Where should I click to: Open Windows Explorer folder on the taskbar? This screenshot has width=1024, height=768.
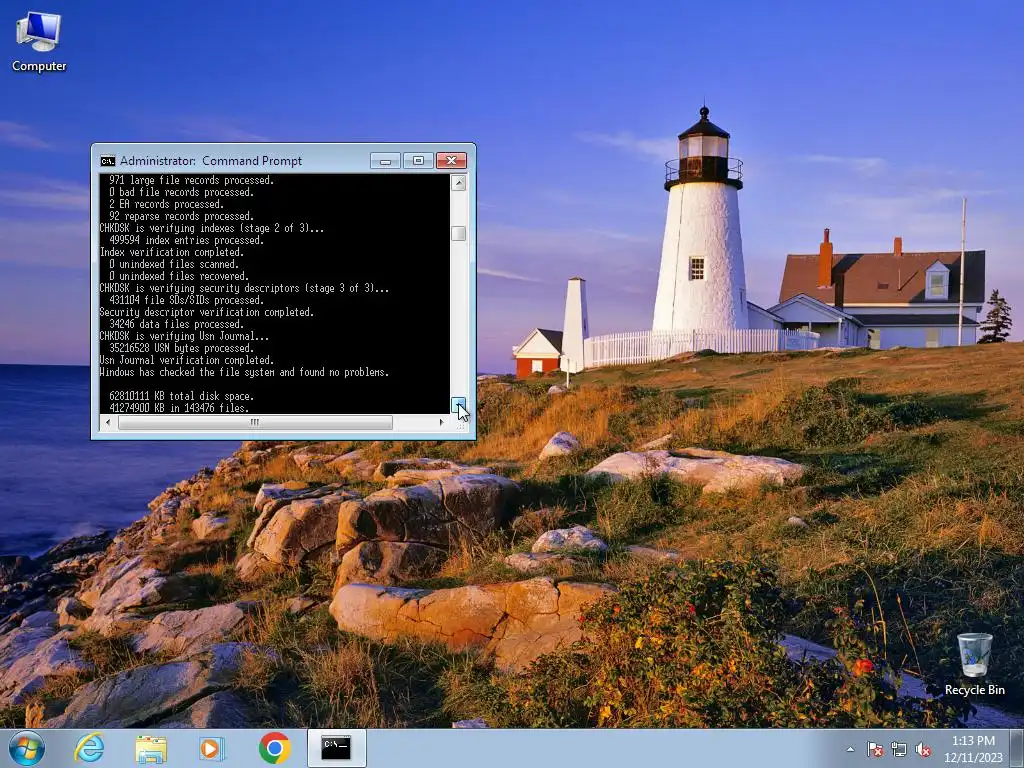tap(151, 748)
